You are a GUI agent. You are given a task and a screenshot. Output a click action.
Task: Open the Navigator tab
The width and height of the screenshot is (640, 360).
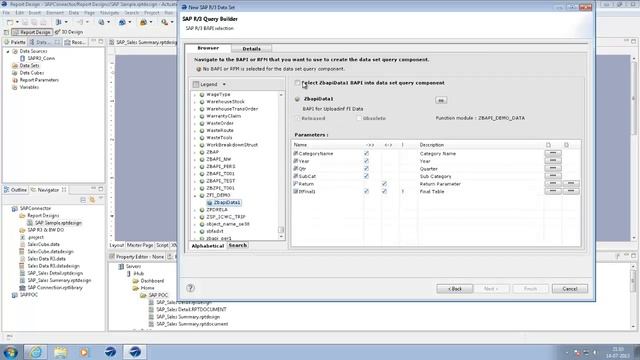click(48, 190)
